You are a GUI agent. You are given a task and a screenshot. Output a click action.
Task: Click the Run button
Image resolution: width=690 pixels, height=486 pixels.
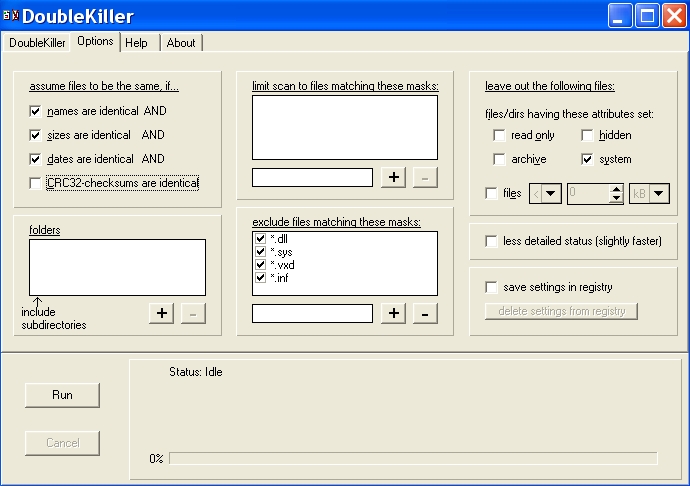click(62, 395)
